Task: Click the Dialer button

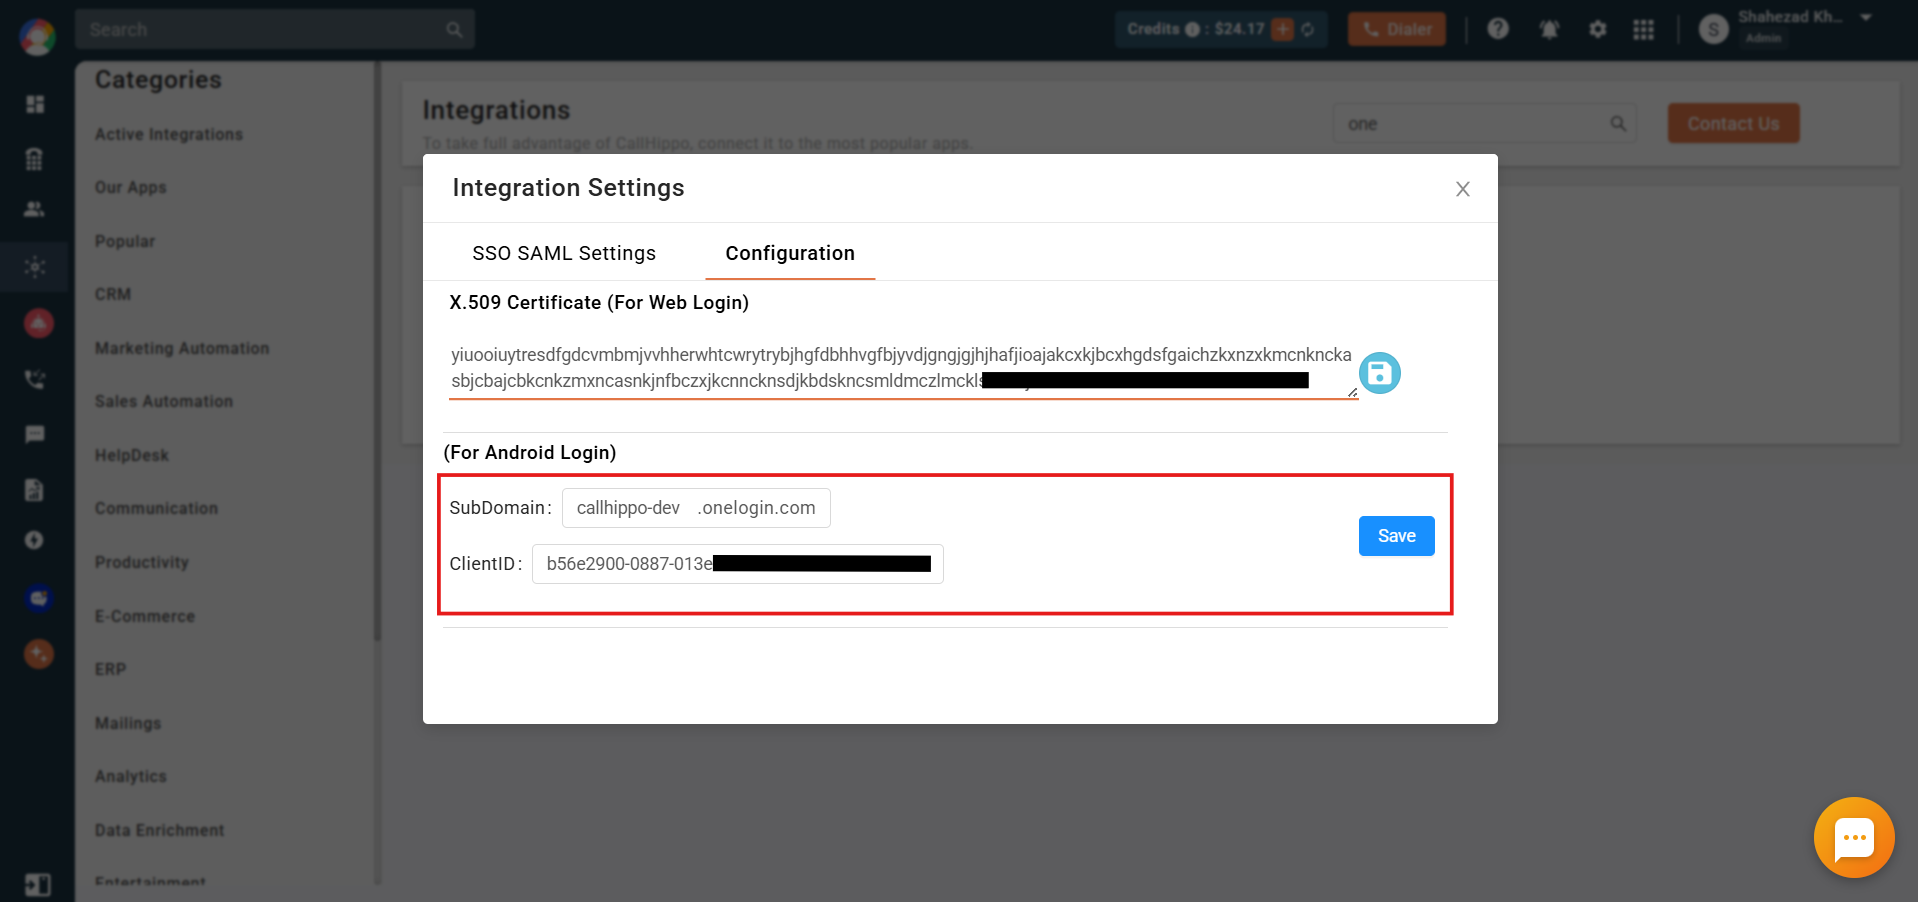Action: [x=1397, y=29]
